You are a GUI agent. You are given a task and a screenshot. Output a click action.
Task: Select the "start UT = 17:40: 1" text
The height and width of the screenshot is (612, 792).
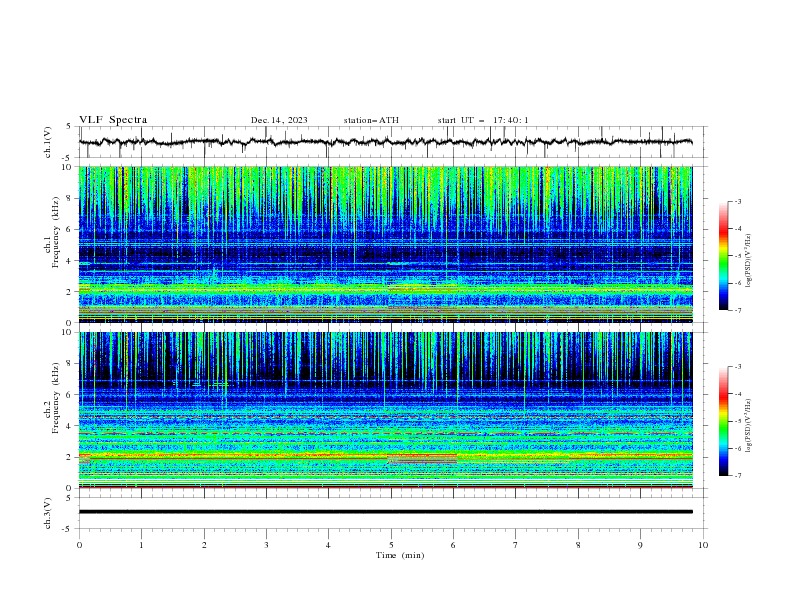(x=483, y=120)
